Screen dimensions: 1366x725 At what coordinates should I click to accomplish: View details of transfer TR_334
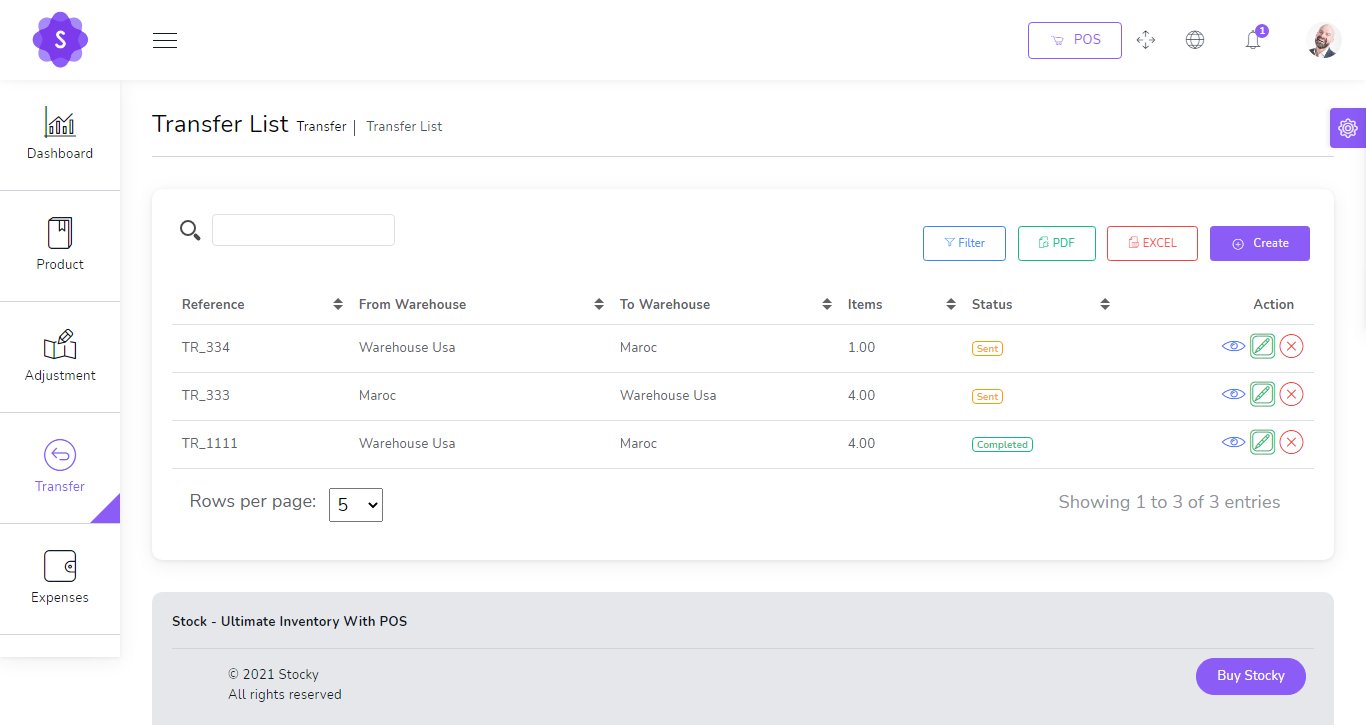click(x=1233, y=346)
